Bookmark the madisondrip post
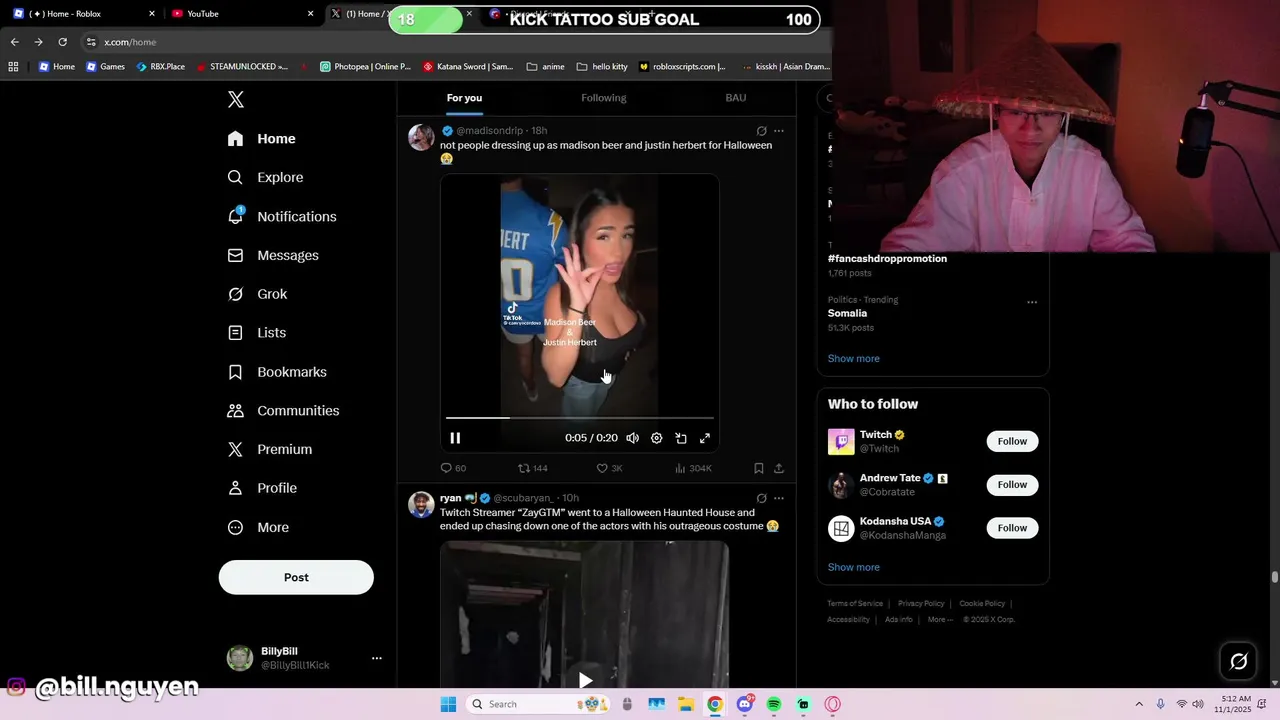This screenshot has width=1280, height=720. (759, 468)
